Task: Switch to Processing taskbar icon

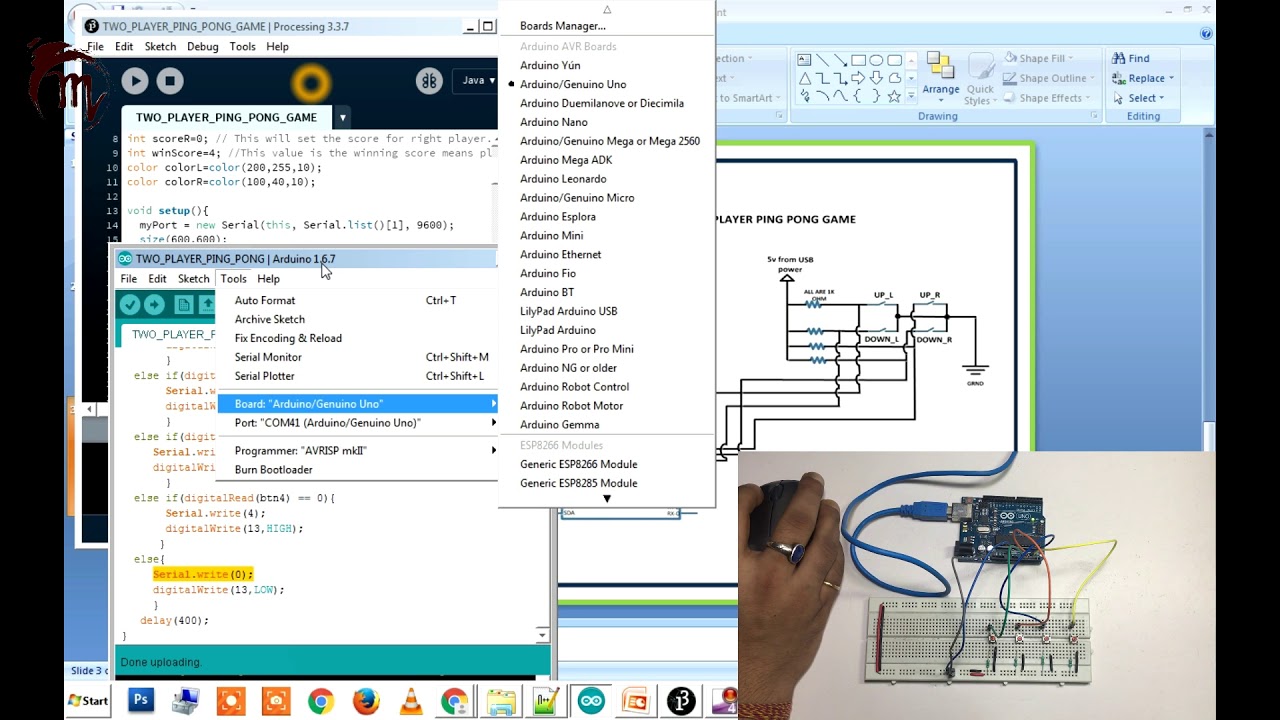Action: pyautogui.click(x=682, y=701)
